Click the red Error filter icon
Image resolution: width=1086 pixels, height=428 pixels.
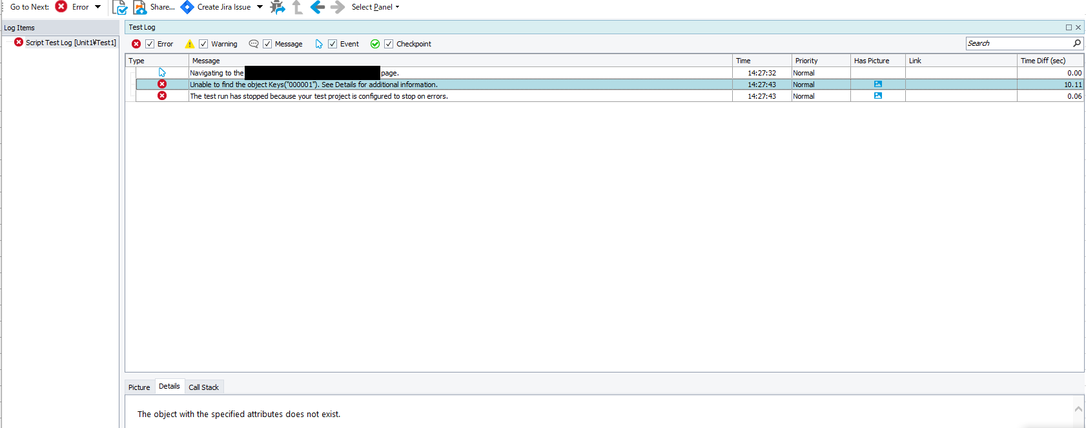pyautogui.click(x=136, y=44)
